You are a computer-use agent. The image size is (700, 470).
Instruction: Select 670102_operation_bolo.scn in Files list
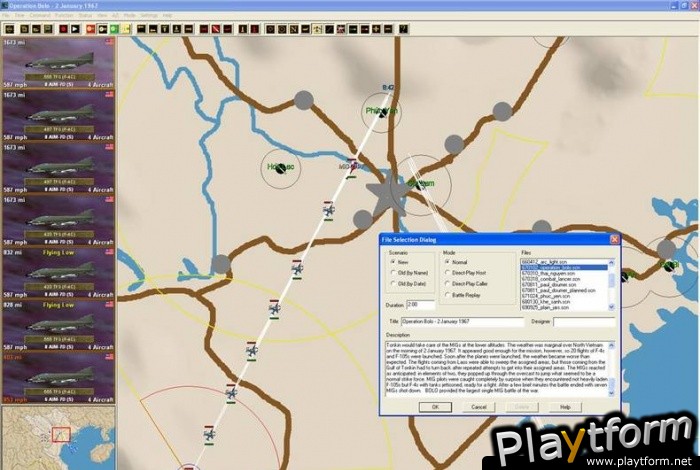(564, 267)
